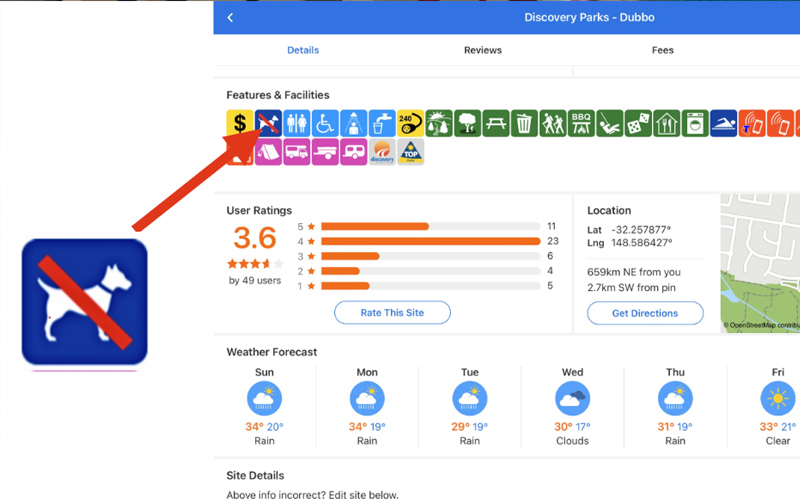Screen dimensions: 800x500
Task: Click the Discovery Parks - Dubbo title
Action: (589, 17)
